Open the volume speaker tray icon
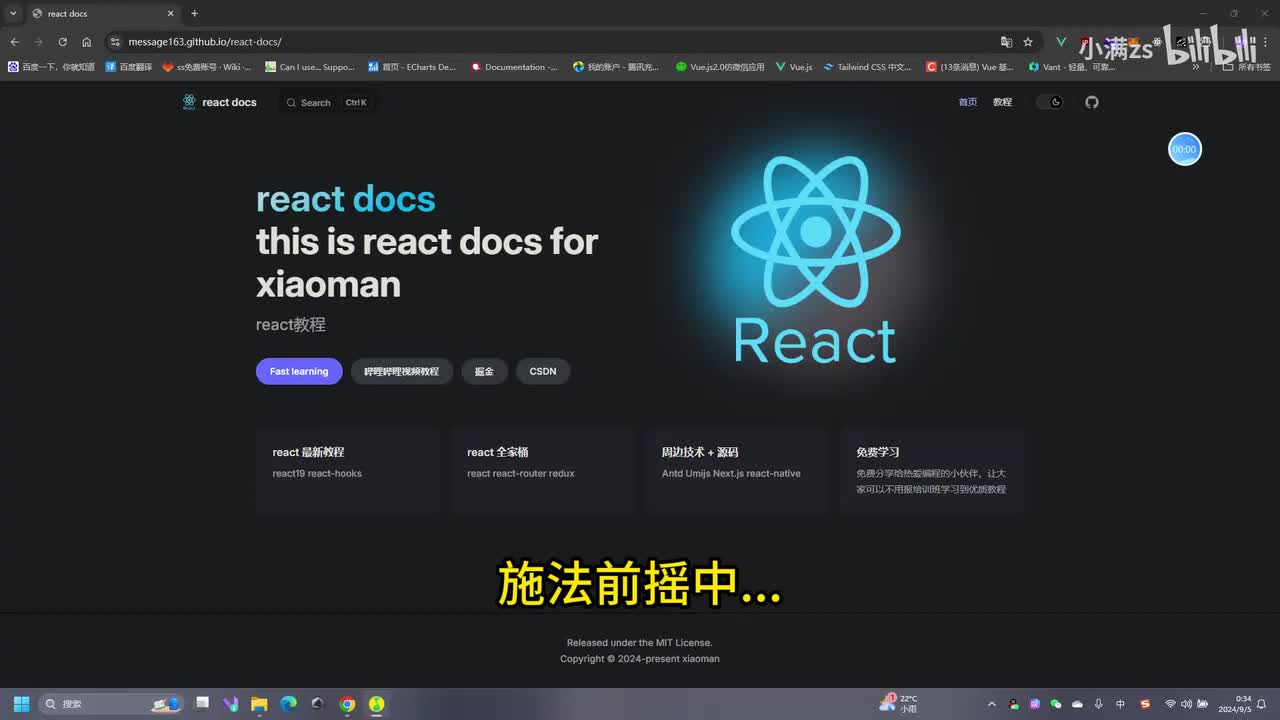Screen dimensions: 1280x720 click(1186, 704)
